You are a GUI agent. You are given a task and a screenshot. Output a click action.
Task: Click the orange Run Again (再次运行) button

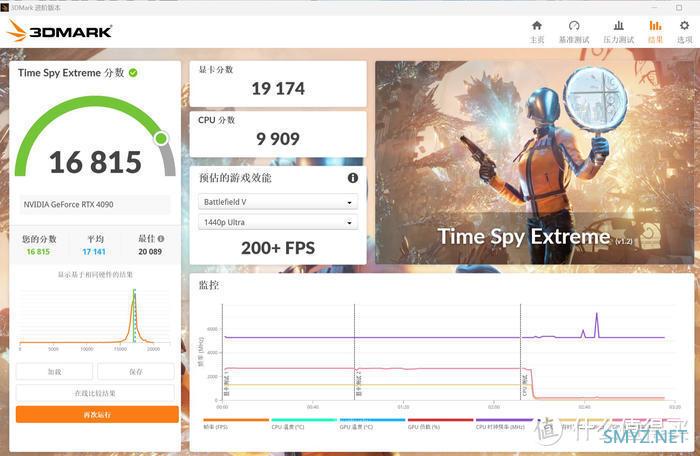pos(97,414)
